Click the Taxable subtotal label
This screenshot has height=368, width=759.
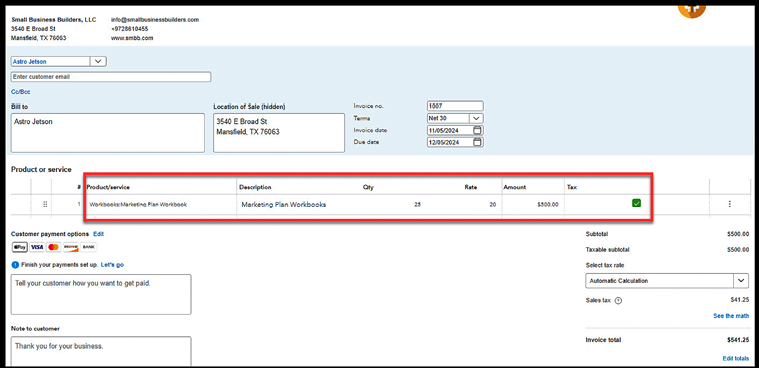pyautogui.click(x=607, y=250)
